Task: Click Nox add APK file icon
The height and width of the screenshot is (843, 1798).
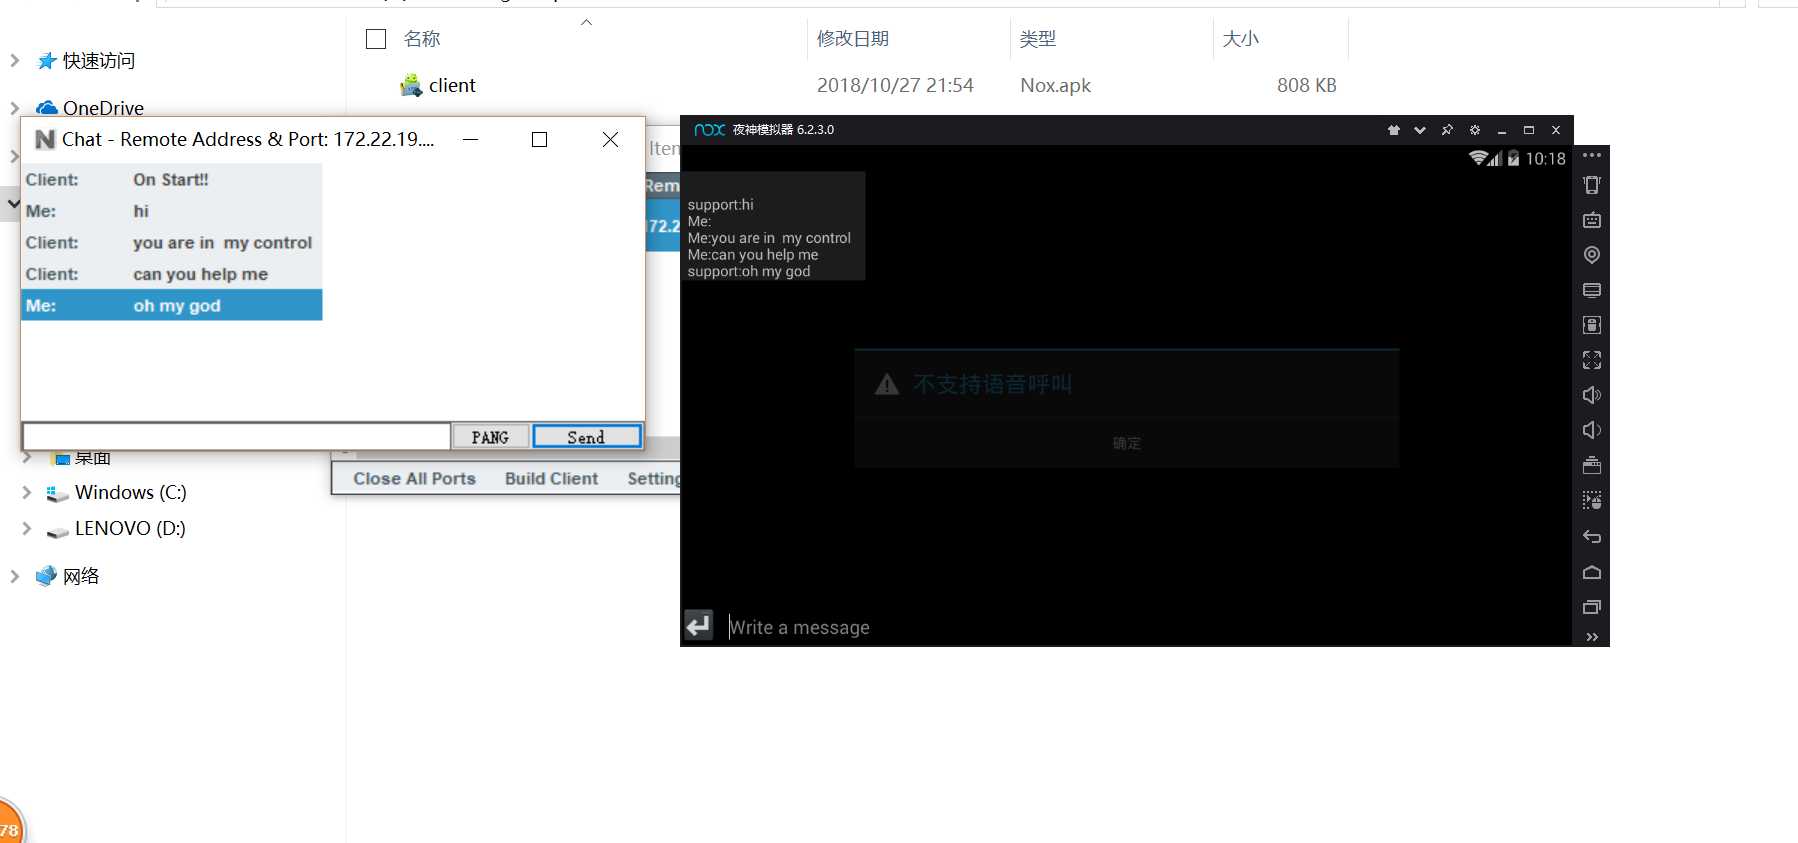Action: click(1592, 325)
